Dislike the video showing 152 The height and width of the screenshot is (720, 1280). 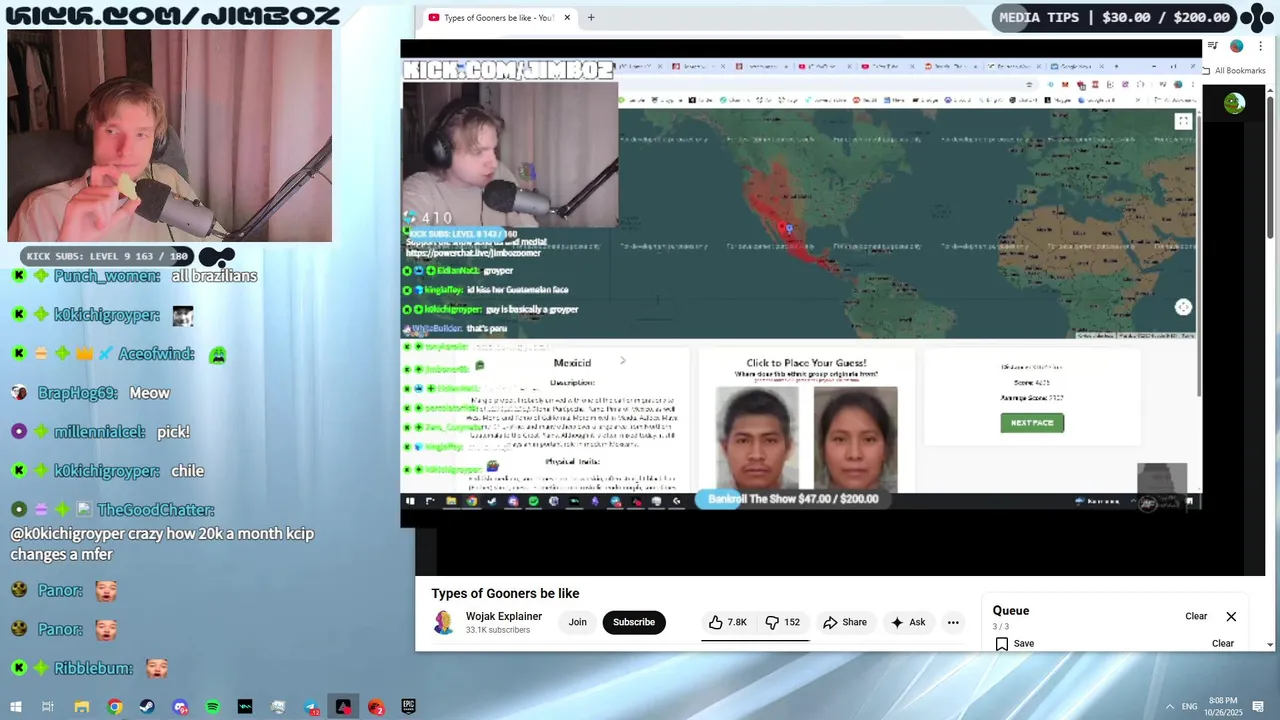[782, 622]
